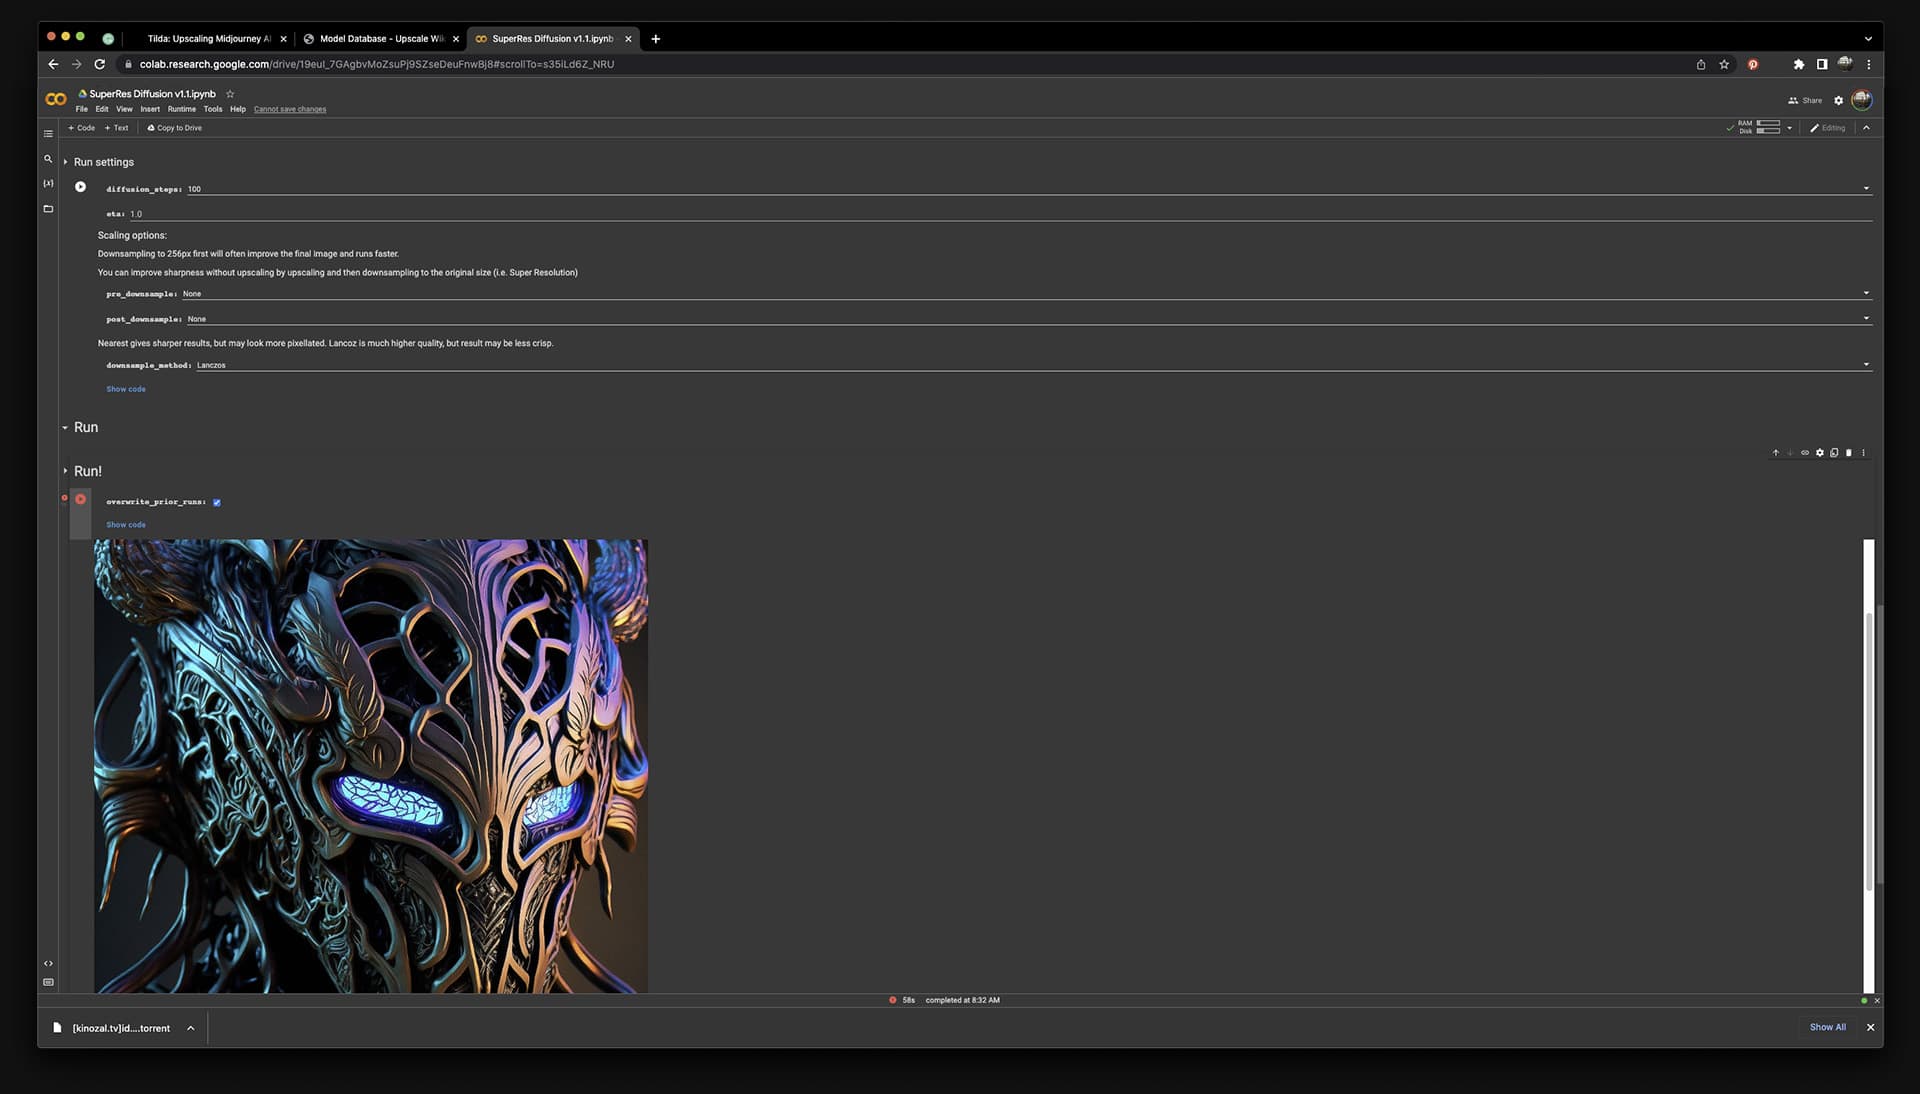Open the Help menu
The height and width of the screenshot is (1094, 1920).
point(238,109)
